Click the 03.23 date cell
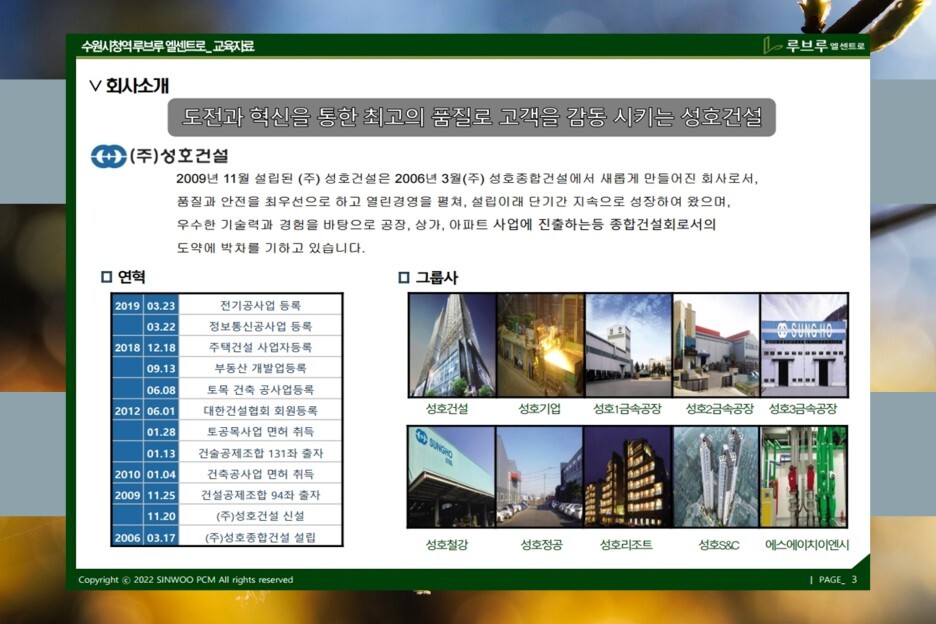The image size is (936, 624). tap(161, 305)
